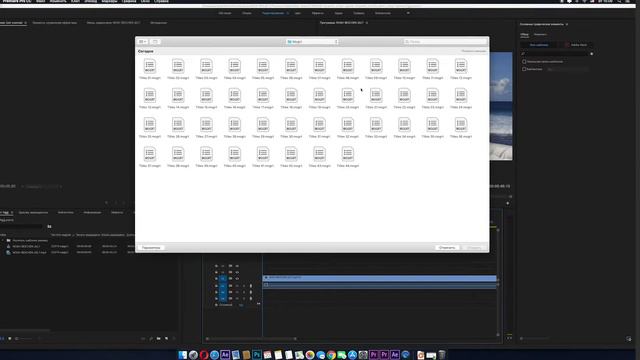Switch to the Цвет workspace tab

coord(298,13)
